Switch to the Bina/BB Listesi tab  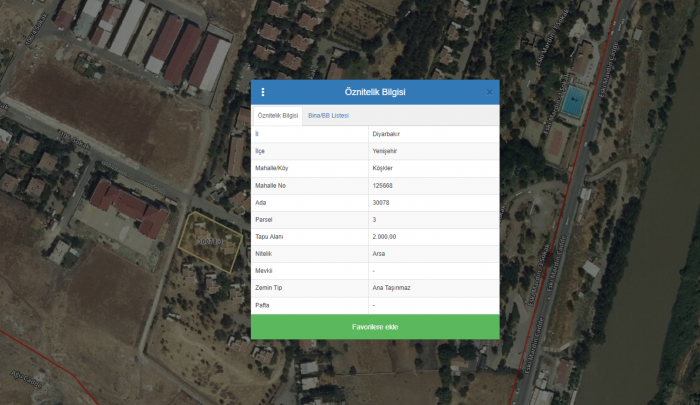pos(328,116)
